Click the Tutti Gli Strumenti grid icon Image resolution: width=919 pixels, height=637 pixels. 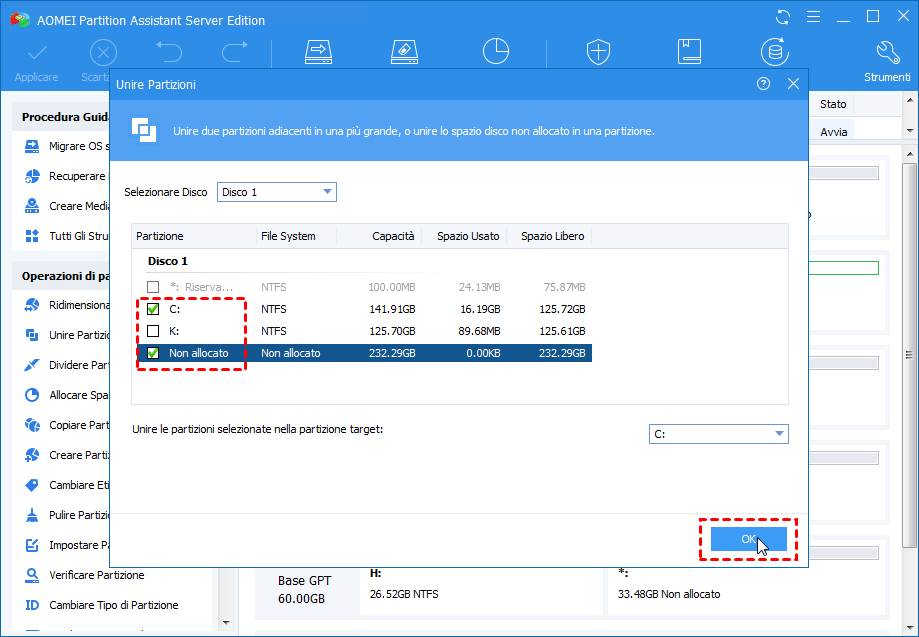click(32, 236)
